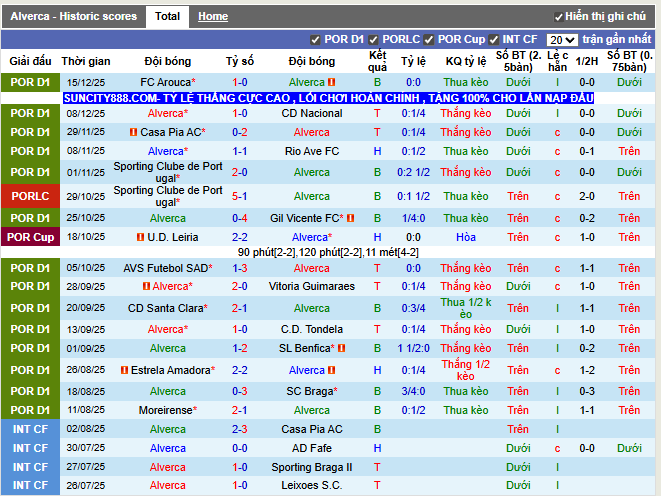Click the 2-2 score of U.D. Leiria match
The width and height of the screenshot is (662, 496).
(x=239, y=237)
